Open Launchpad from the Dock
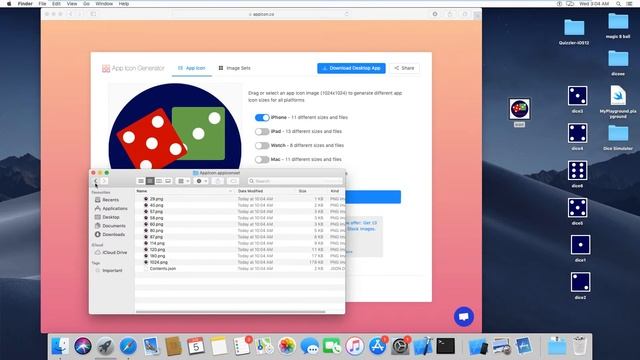 coord(105,346)
